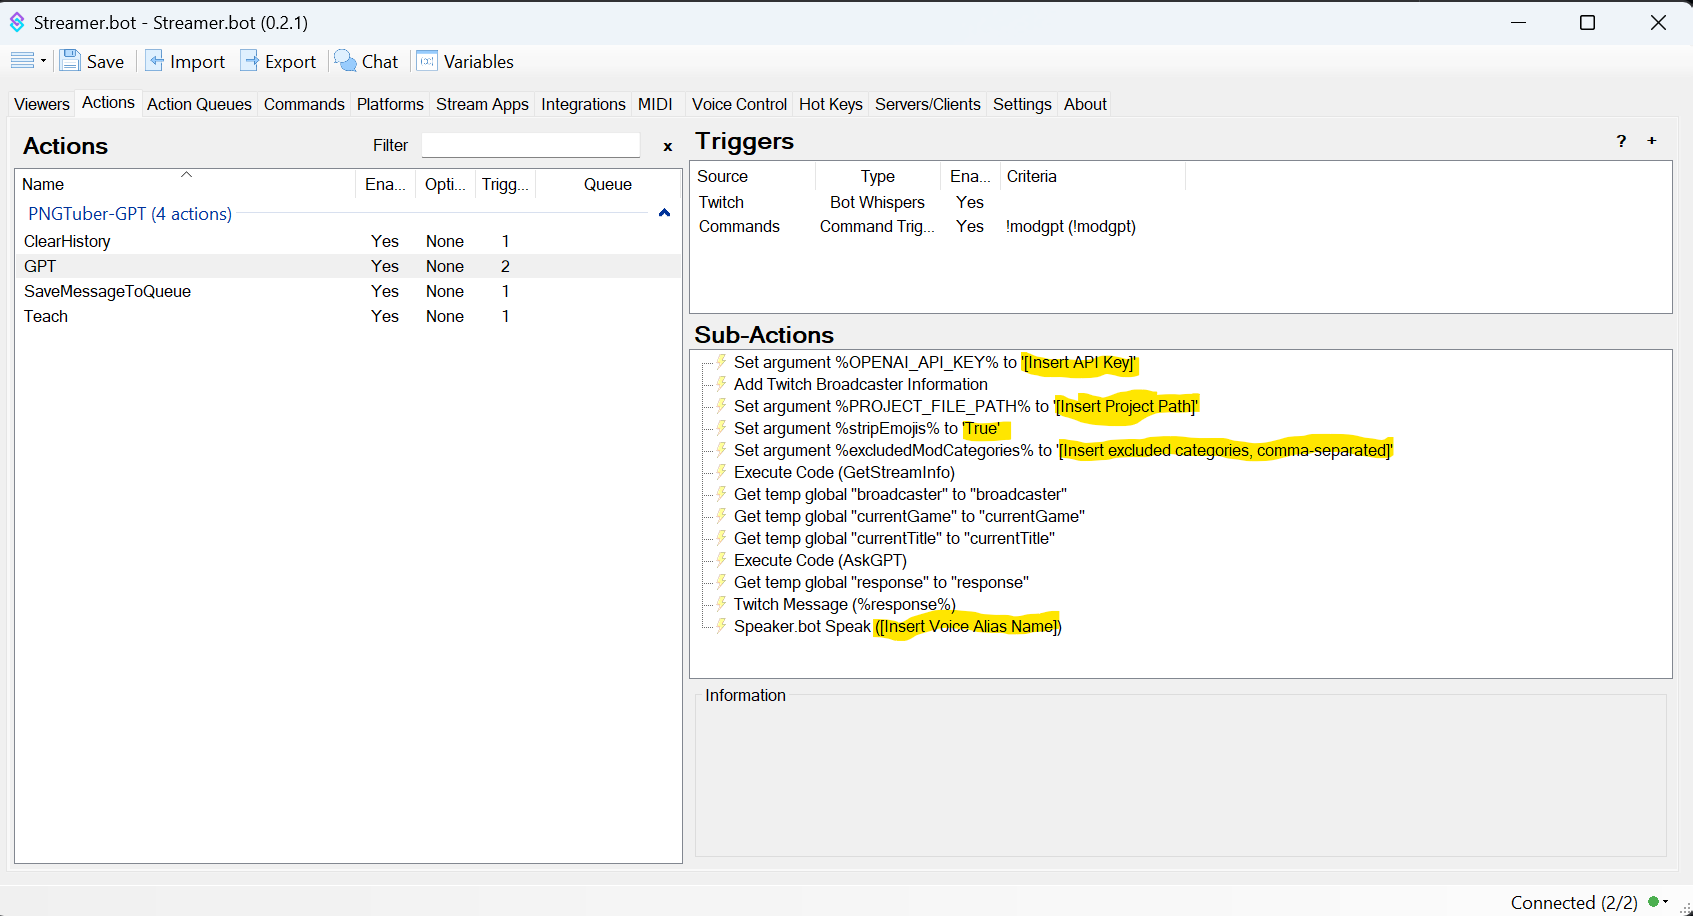Click the Export toolbar icon
Image resolution: width=1693 pixels, height=916 pixels.
[250, 61]
